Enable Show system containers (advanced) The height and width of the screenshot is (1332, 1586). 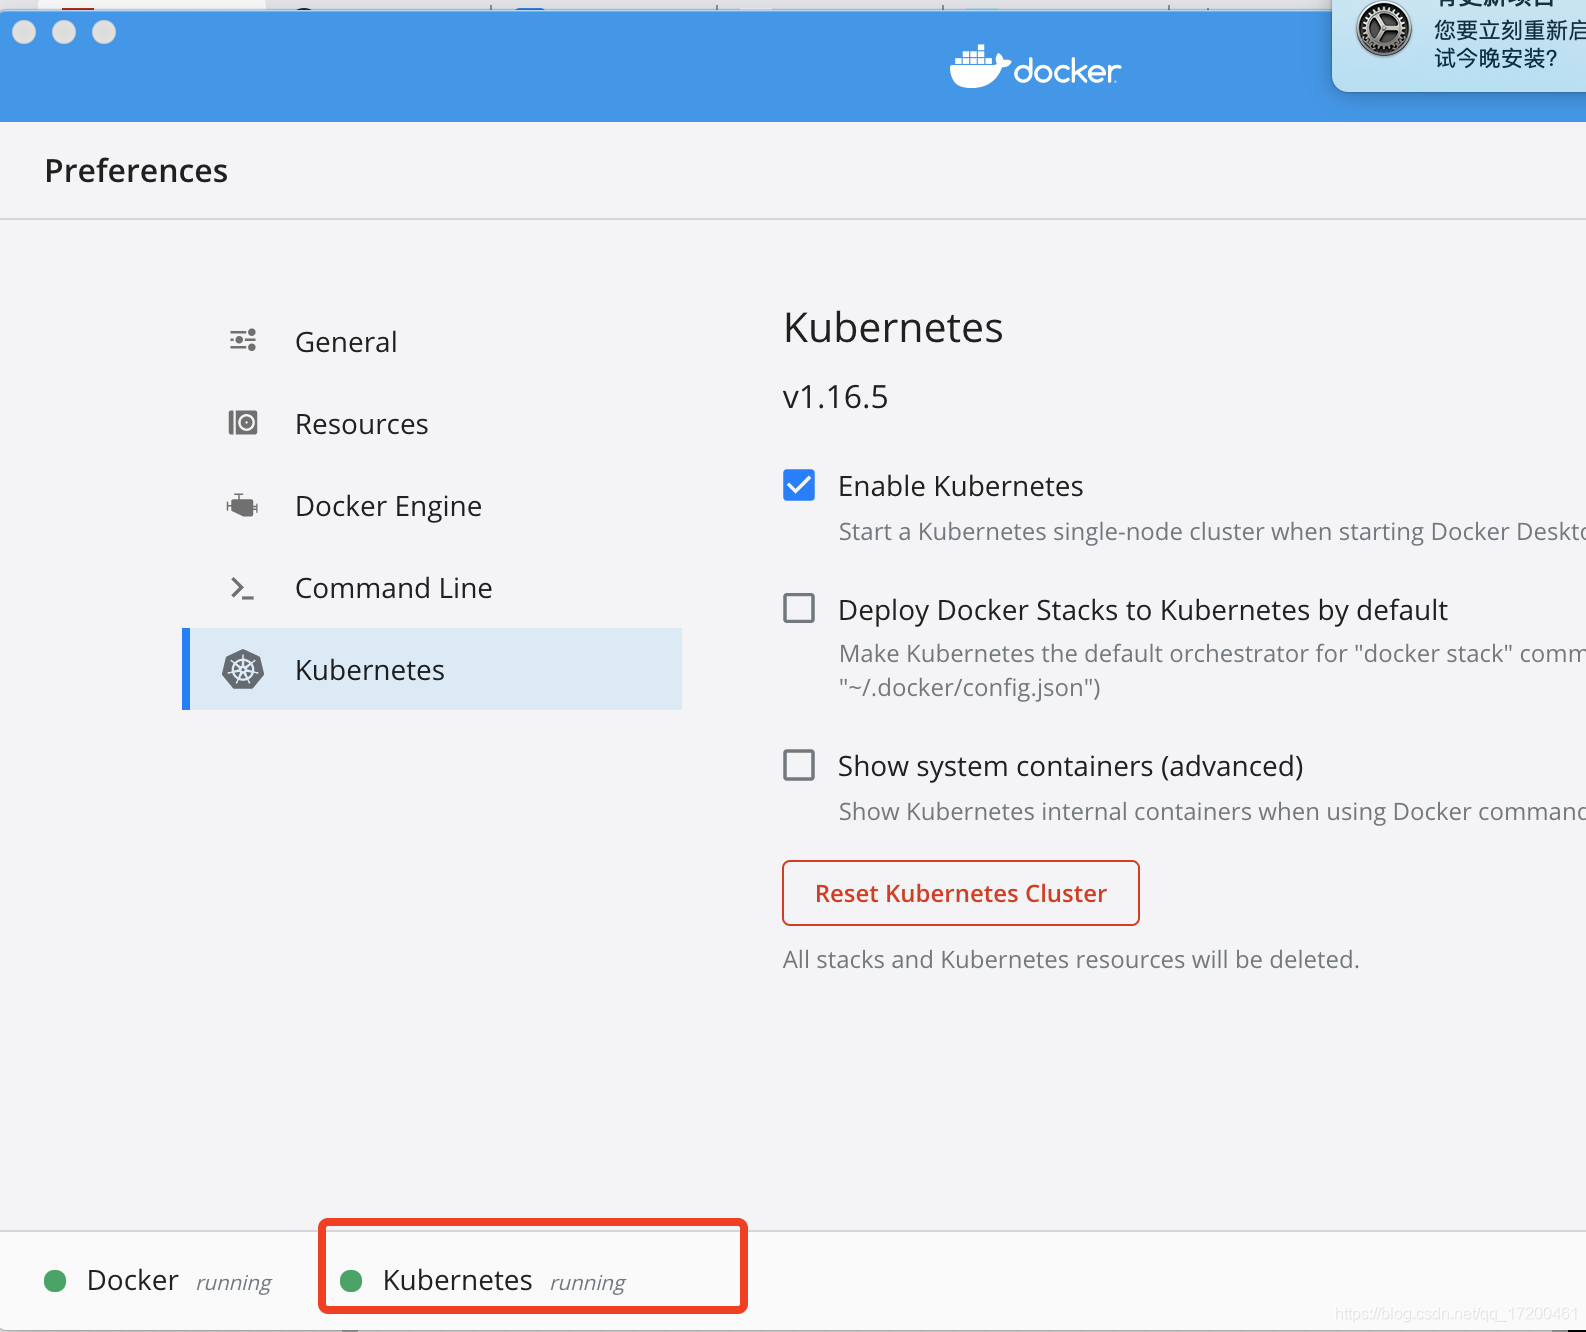[799, 766]
